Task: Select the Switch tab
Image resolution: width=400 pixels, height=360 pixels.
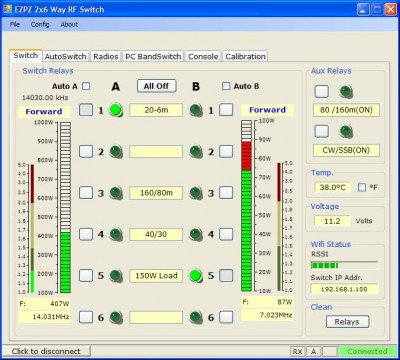Action: click(x=26, y=55)
